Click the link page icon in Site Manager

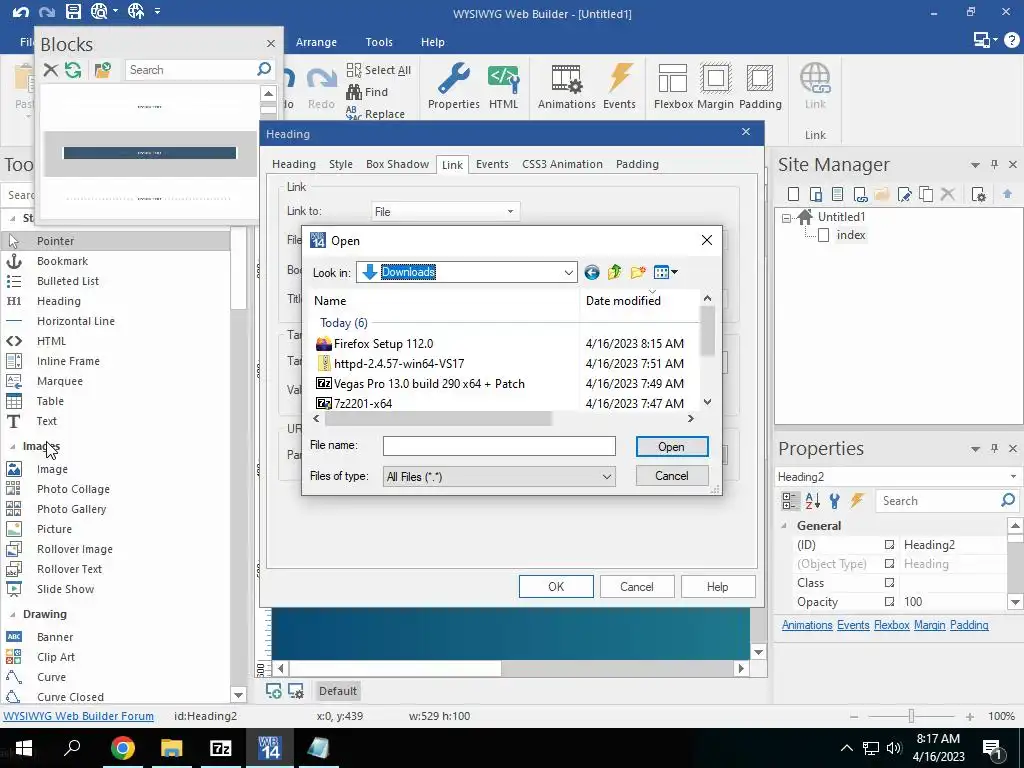pyautogui.click(x=860, y=194)
